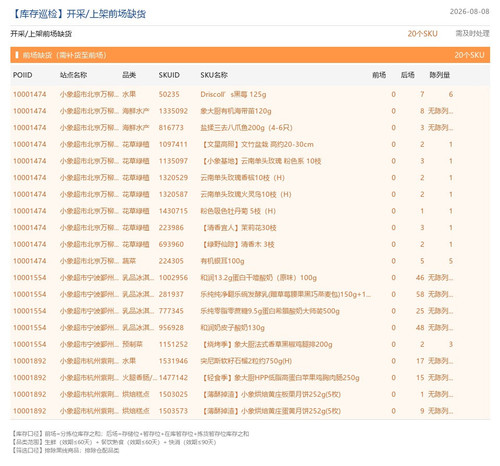The image size is (500, 466).
Task: Click back-stock value 48 in the SKUID 956928 row
Action: pyautogui.click(x=420, y=328)
